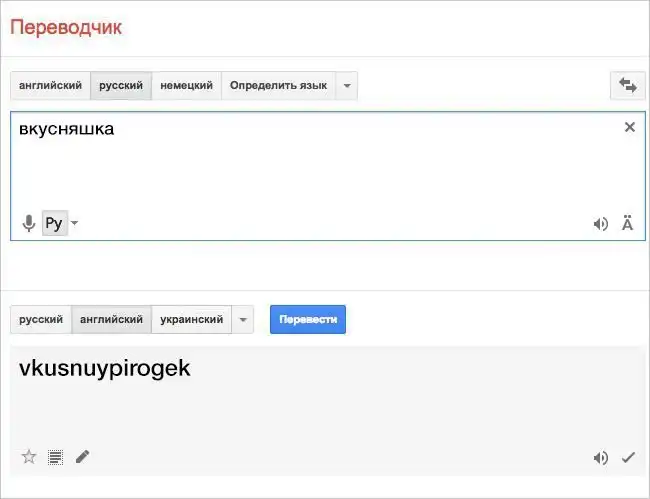Viewport: 650px width, 499px height.
Task: Mark translation as correct with checkmark
Action: pos(628,458)
